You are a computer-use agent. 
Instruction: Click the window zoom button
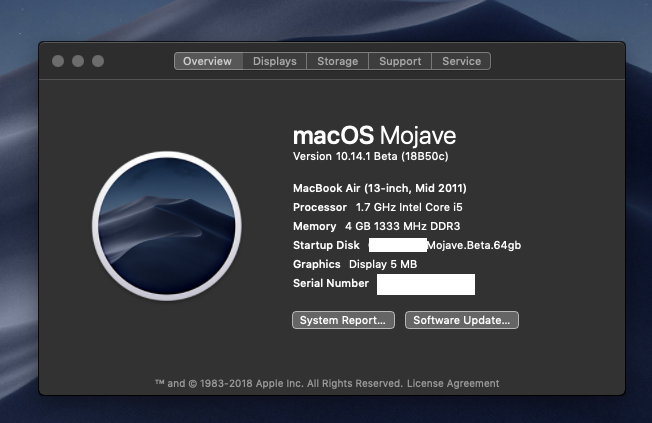point(98,61)
